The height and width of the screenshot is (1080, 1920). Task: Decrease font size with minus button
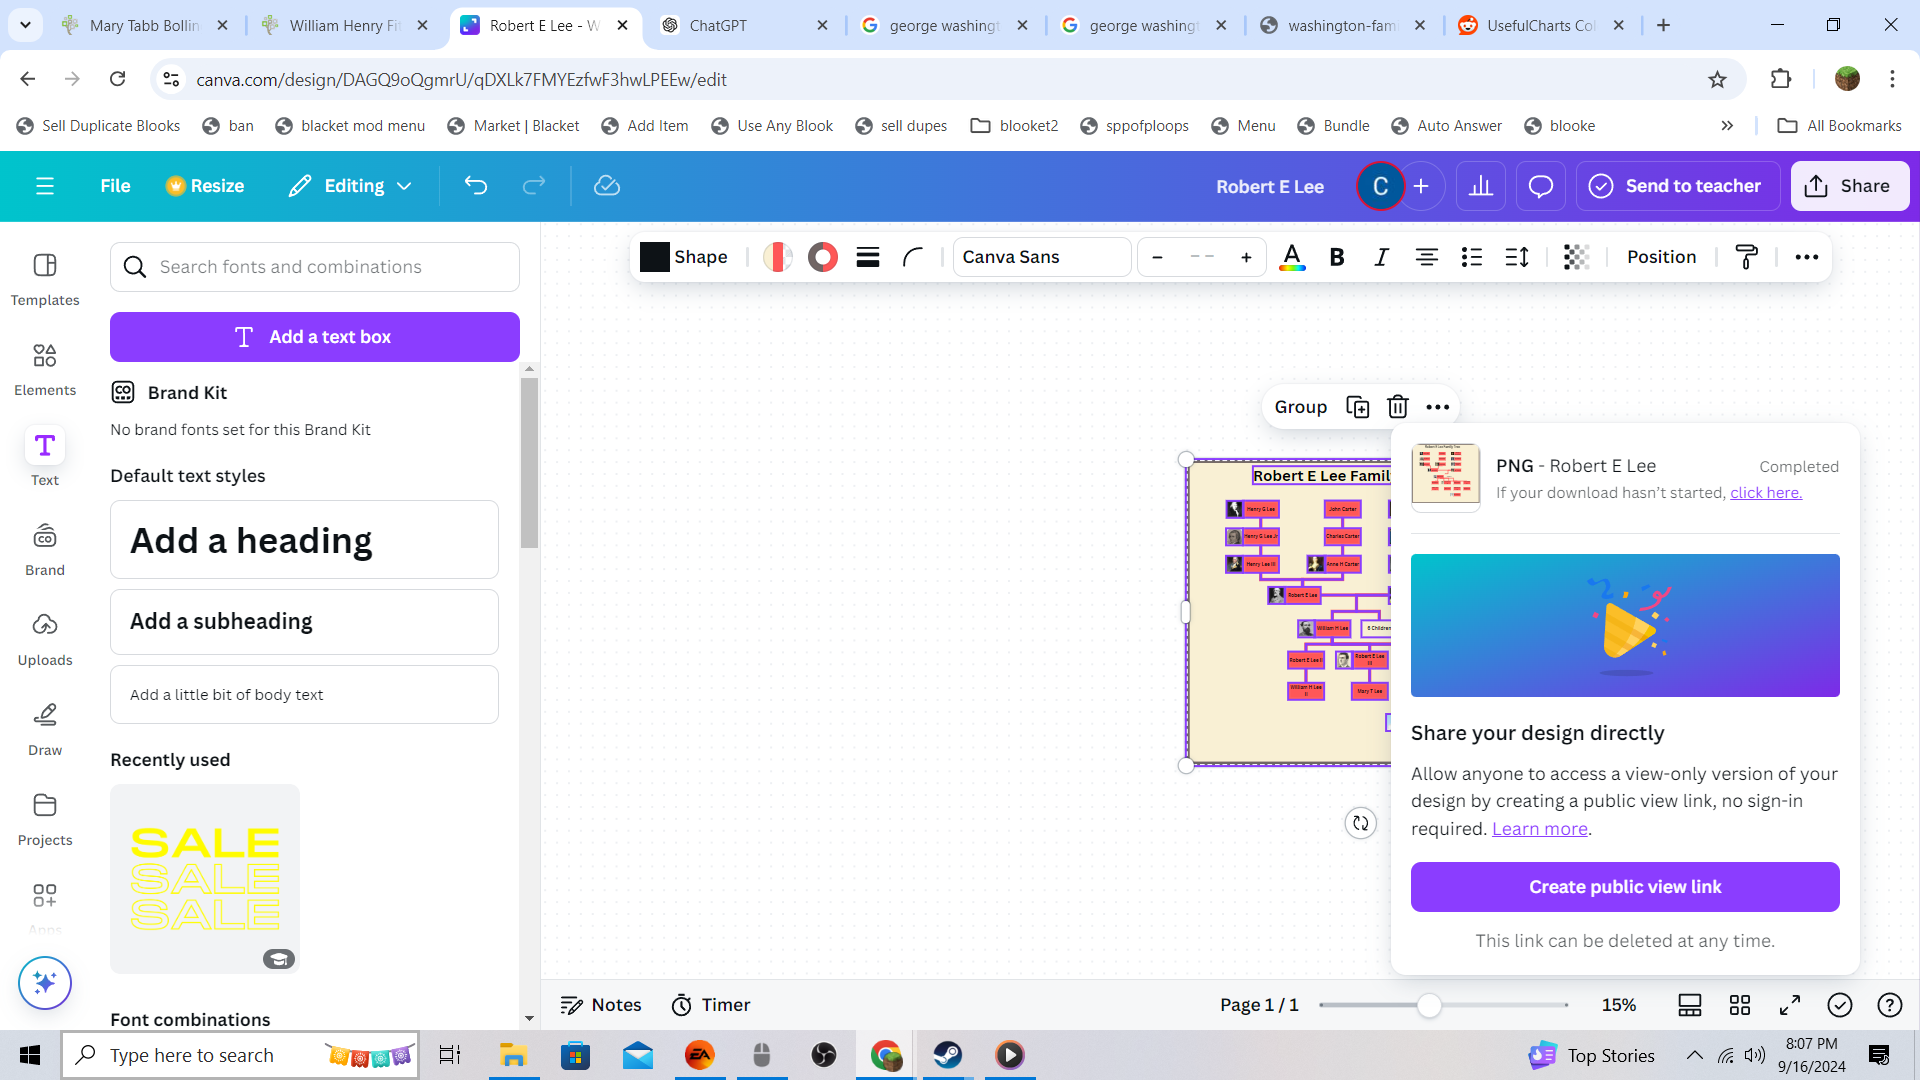tap(1158, 257)
